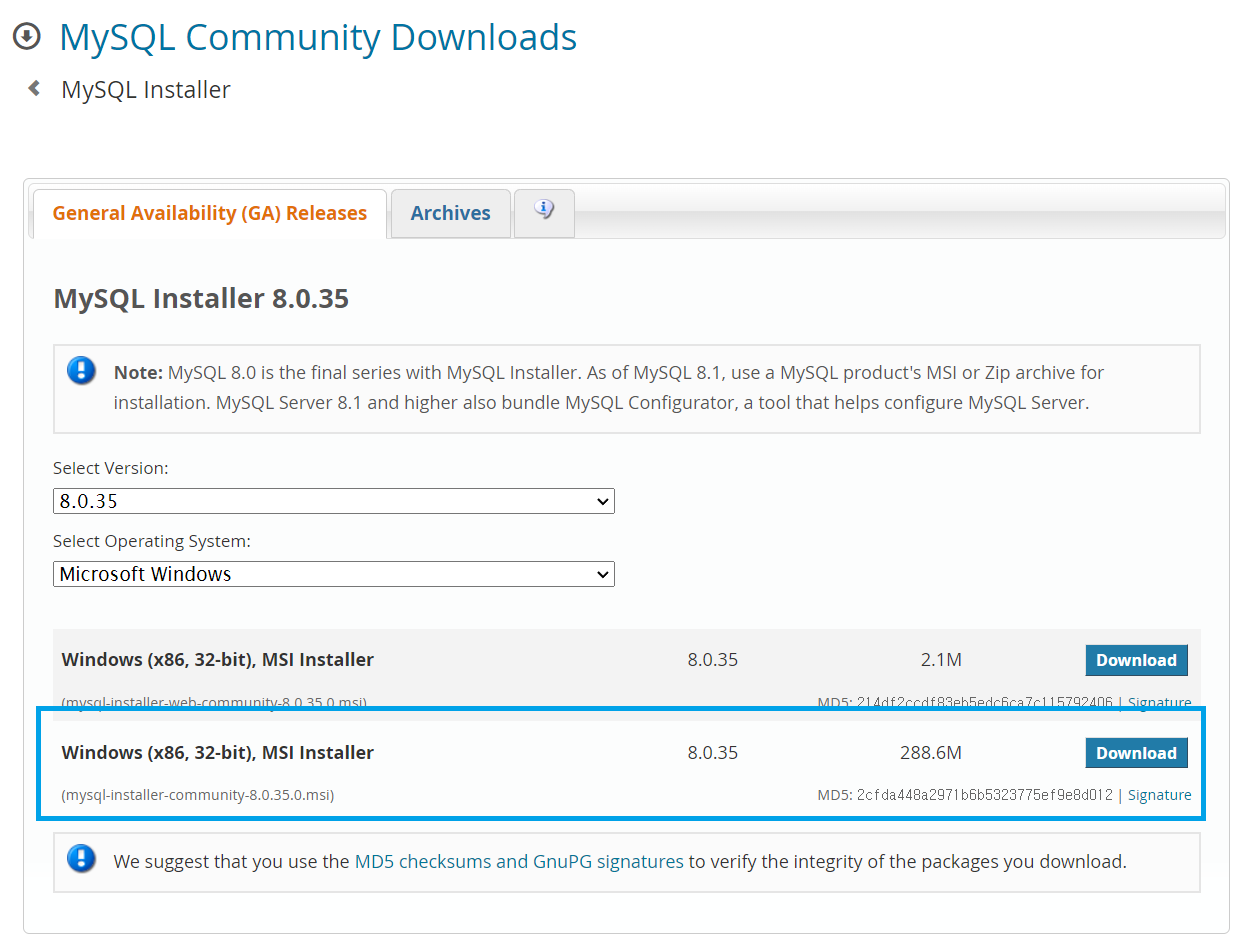Viewport: 1250px width, 950px height.
Task: Download the 288.6M MSI installer
Action: 1136,753
